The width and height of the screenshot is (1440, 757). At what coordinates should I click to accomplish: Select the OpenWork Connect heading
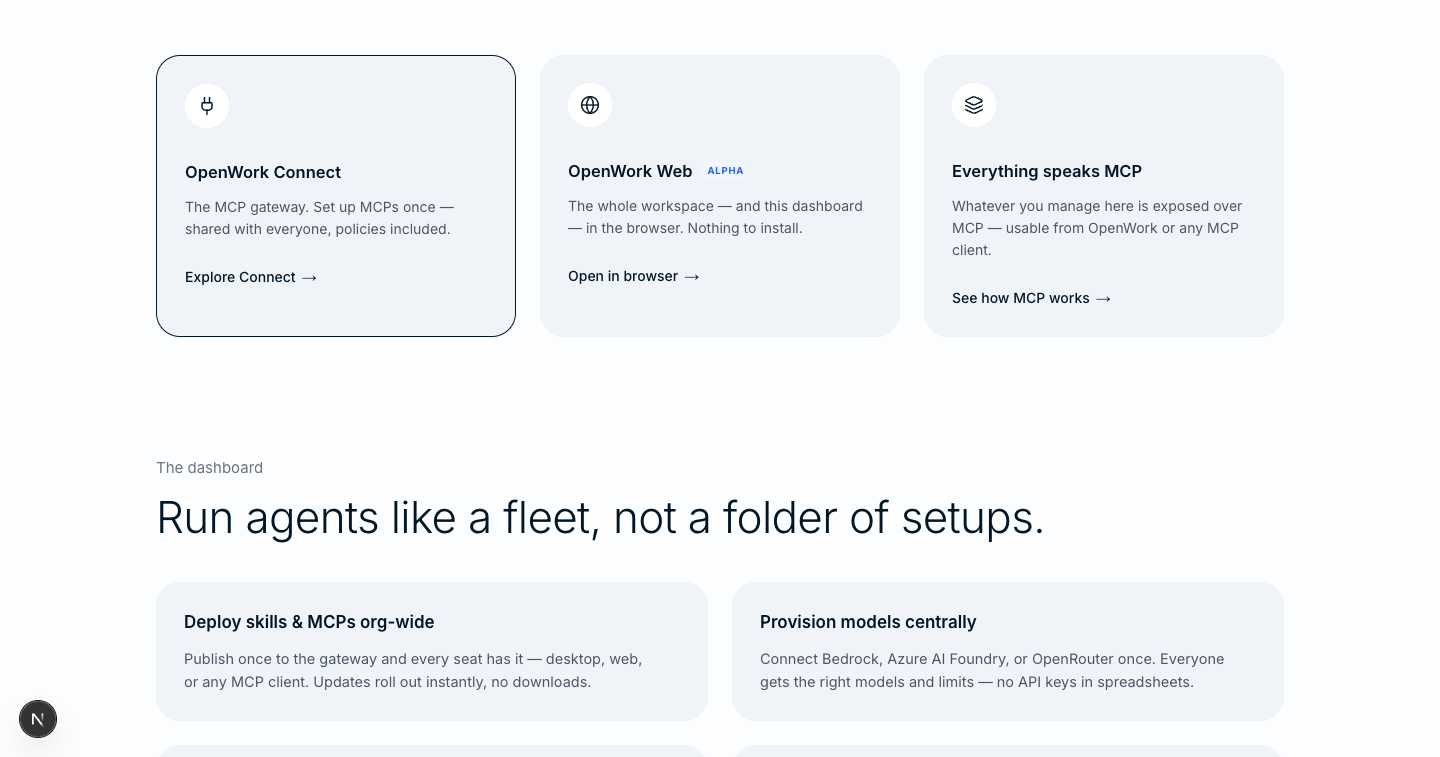pyautogui.click(x=263, y=172)
